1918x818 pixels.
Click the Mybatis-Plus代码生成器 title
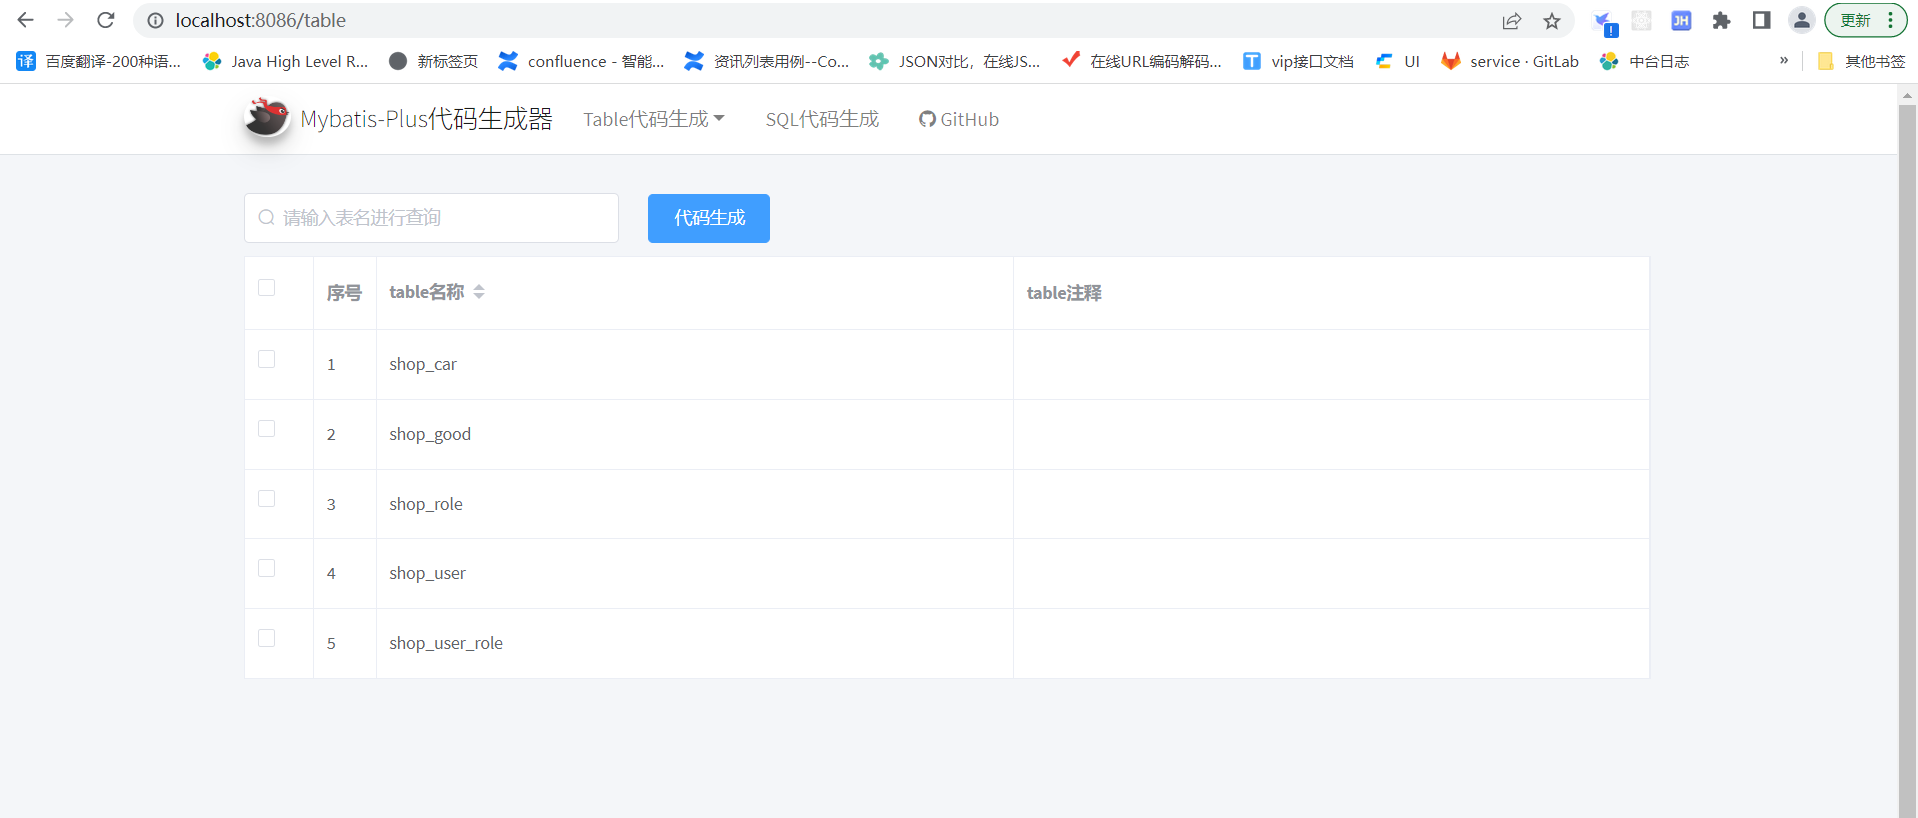coord(426,119)
